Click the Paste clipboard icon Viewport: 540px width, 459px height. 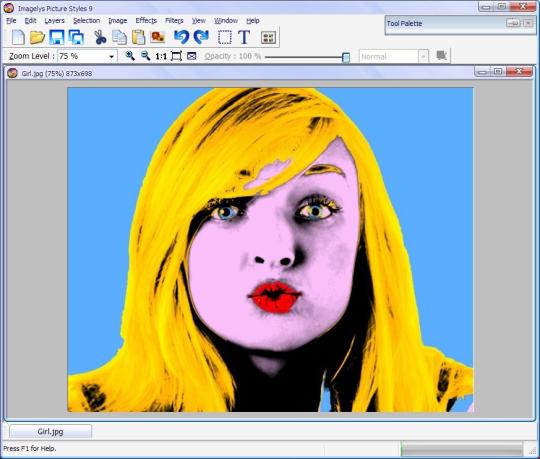139,37
